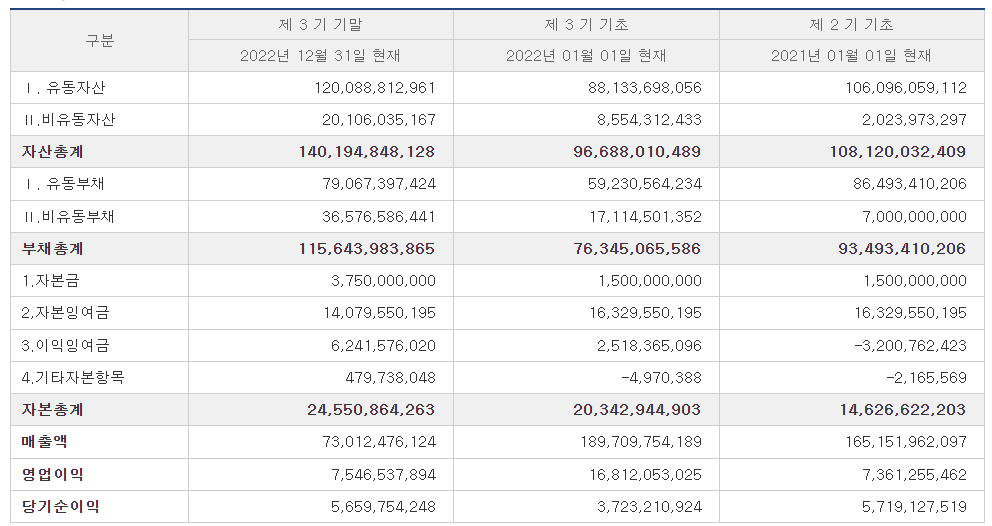Select value 6,241,576,020

383,346
